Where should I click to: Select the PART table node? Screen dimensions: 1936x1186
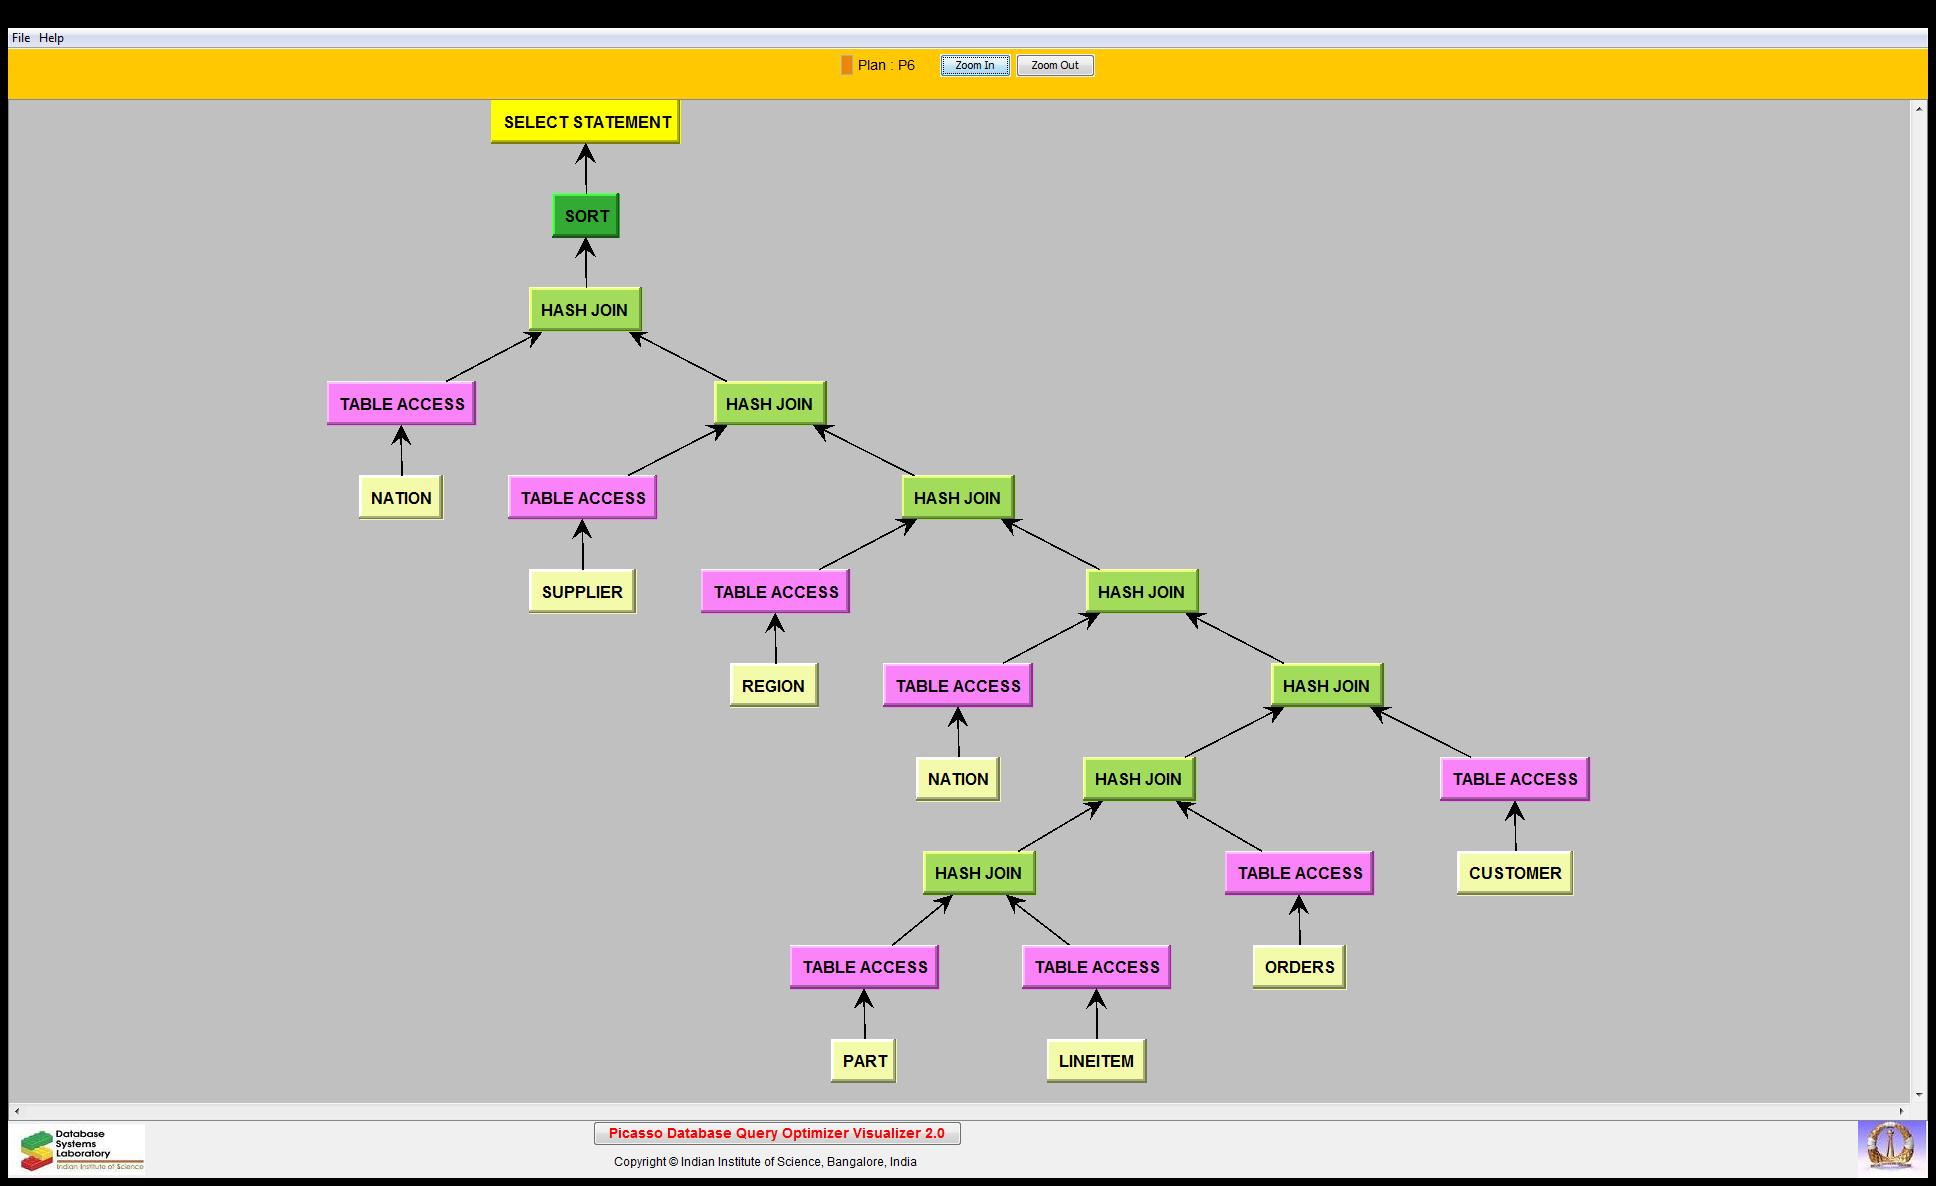pos(864,1061)
